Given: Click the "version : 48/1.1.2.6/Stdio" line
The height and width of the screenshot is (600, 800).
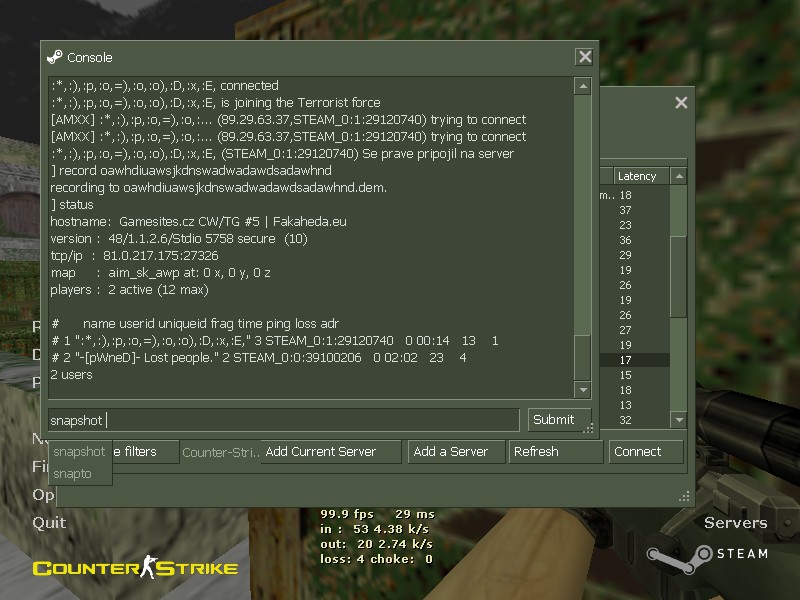Looking at the screenshot, I should tap(179, 239).
